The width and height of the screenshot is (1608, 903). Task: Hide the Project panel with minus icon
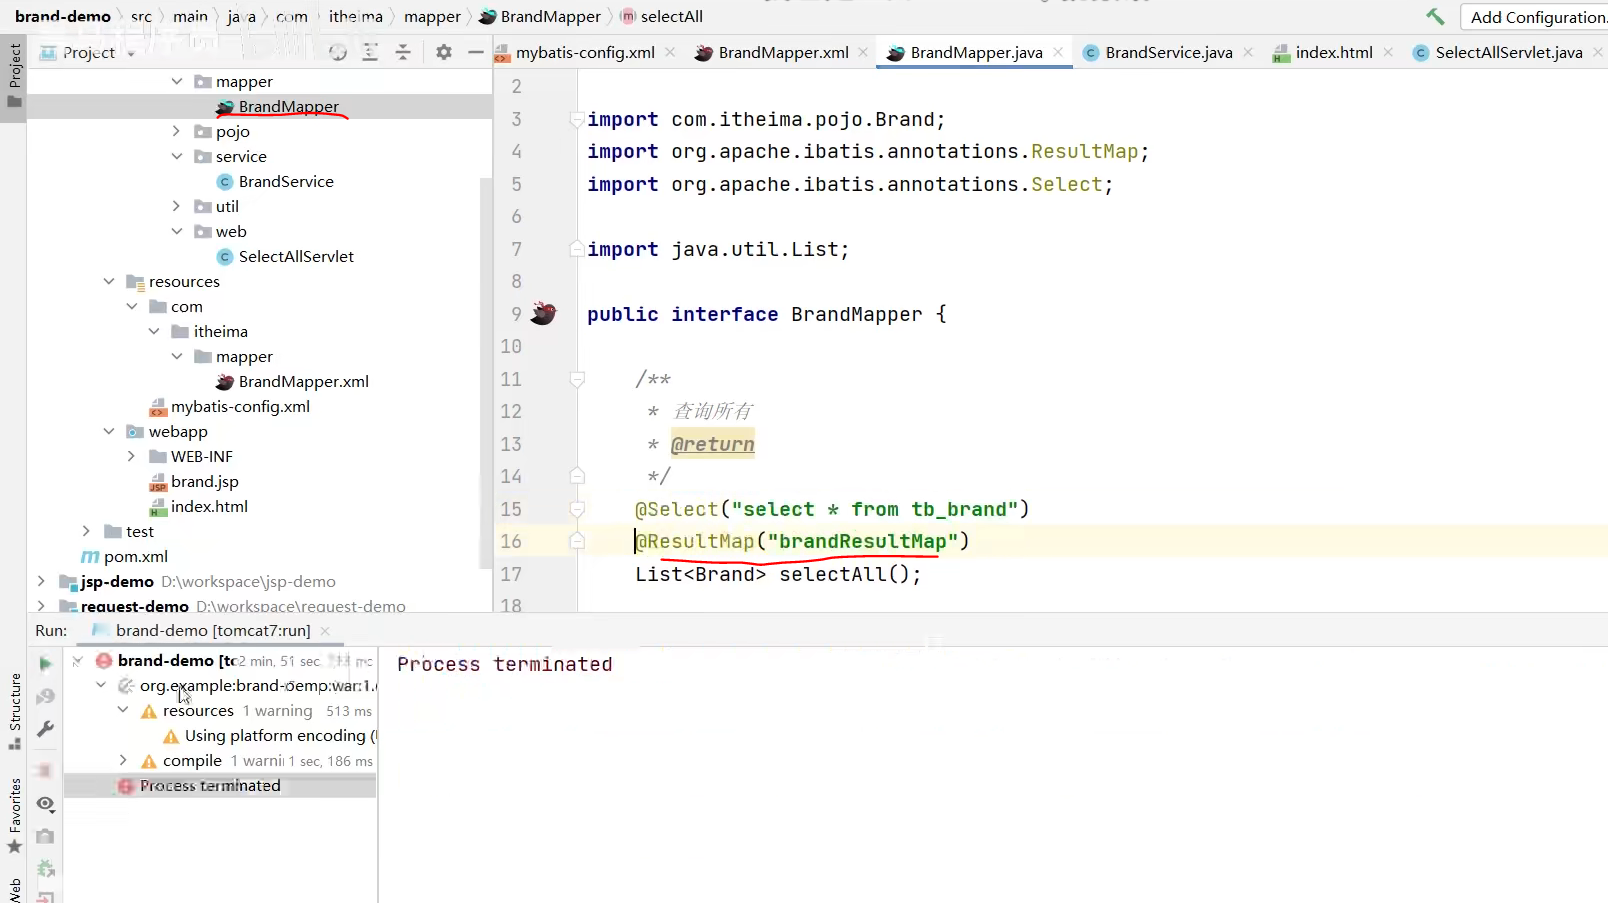click(476, 52)
